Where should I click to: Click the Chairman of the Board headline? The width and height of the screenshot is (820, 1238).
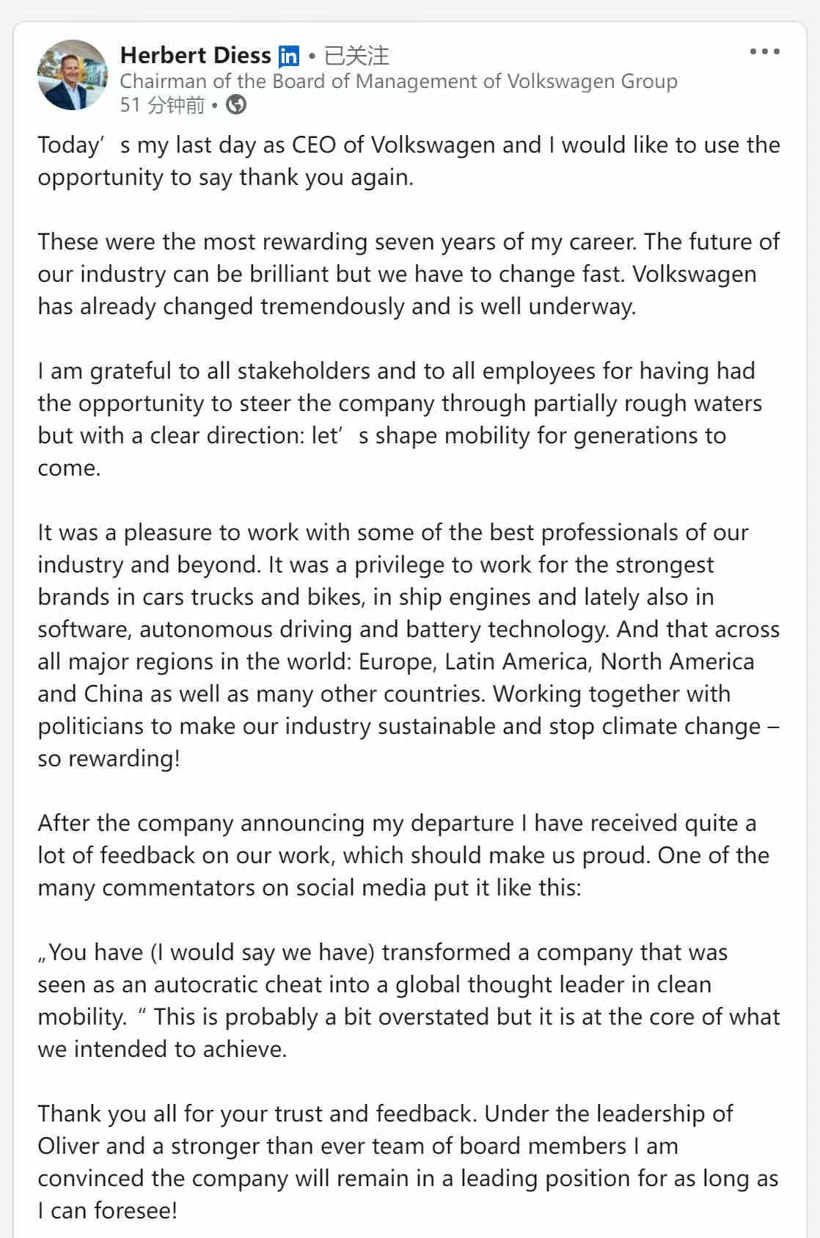398,81
